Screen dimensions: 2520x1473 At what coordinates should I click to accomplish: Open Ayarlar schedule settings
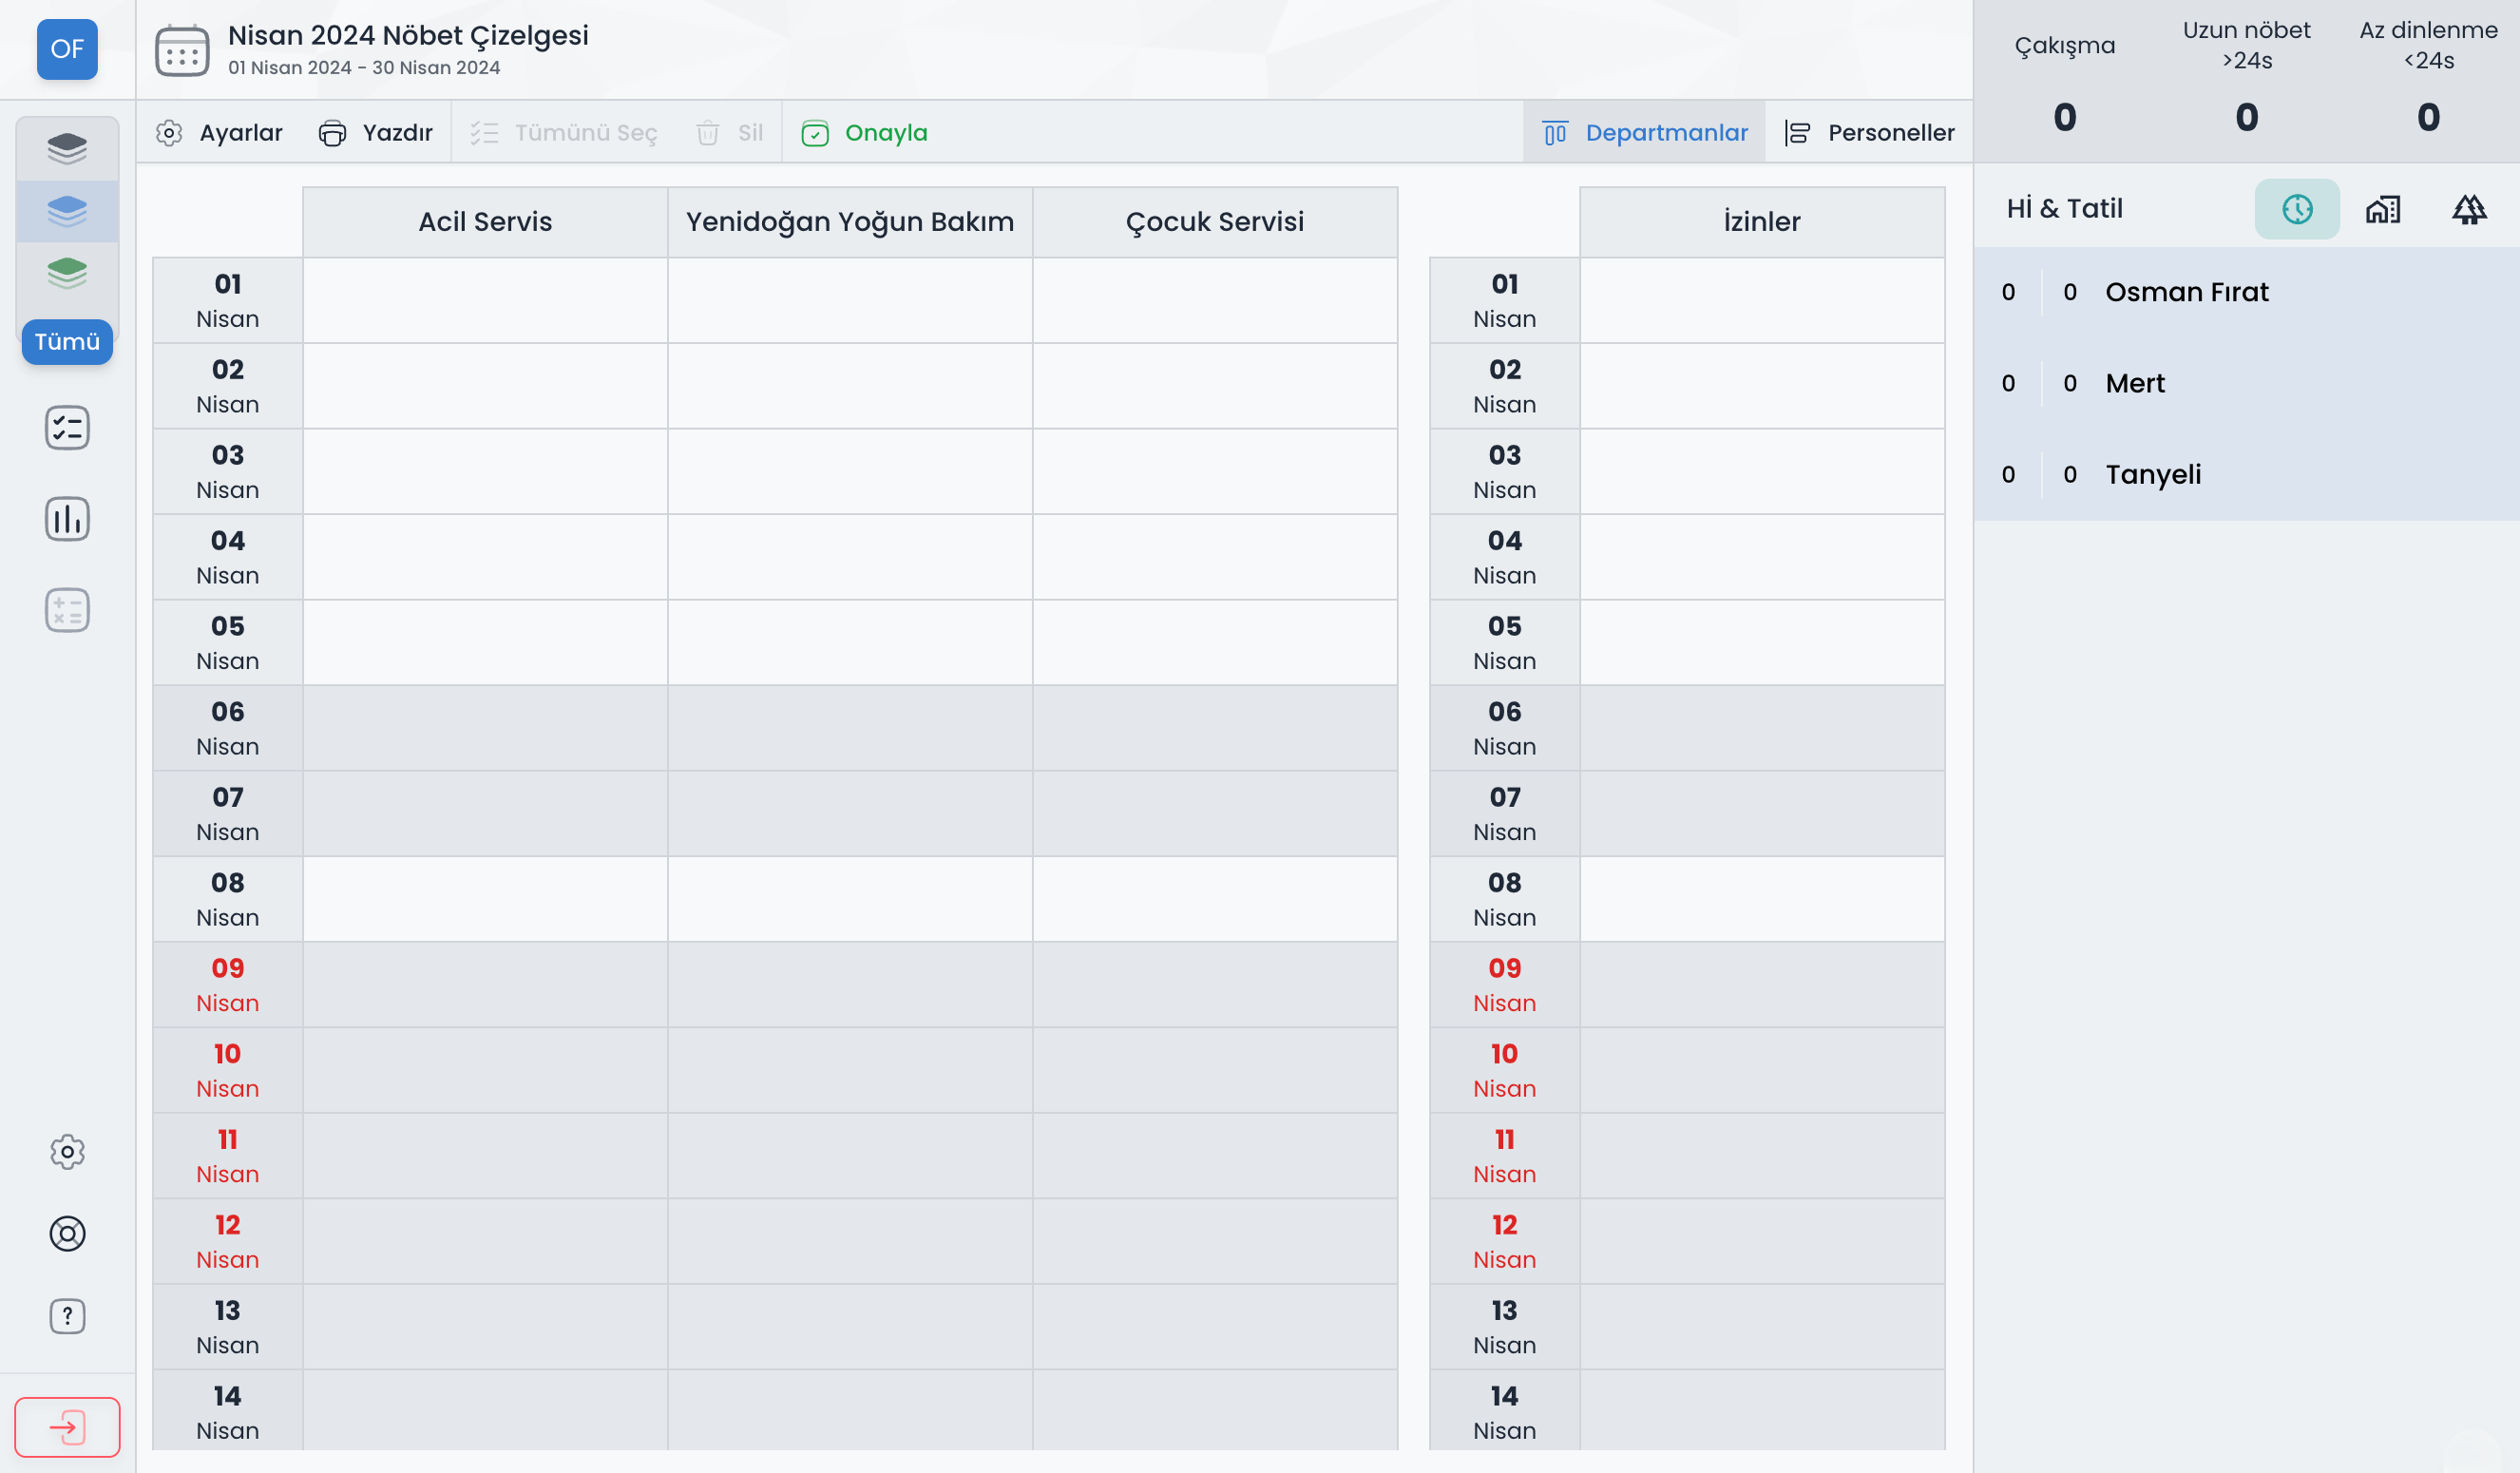[220, 133]
